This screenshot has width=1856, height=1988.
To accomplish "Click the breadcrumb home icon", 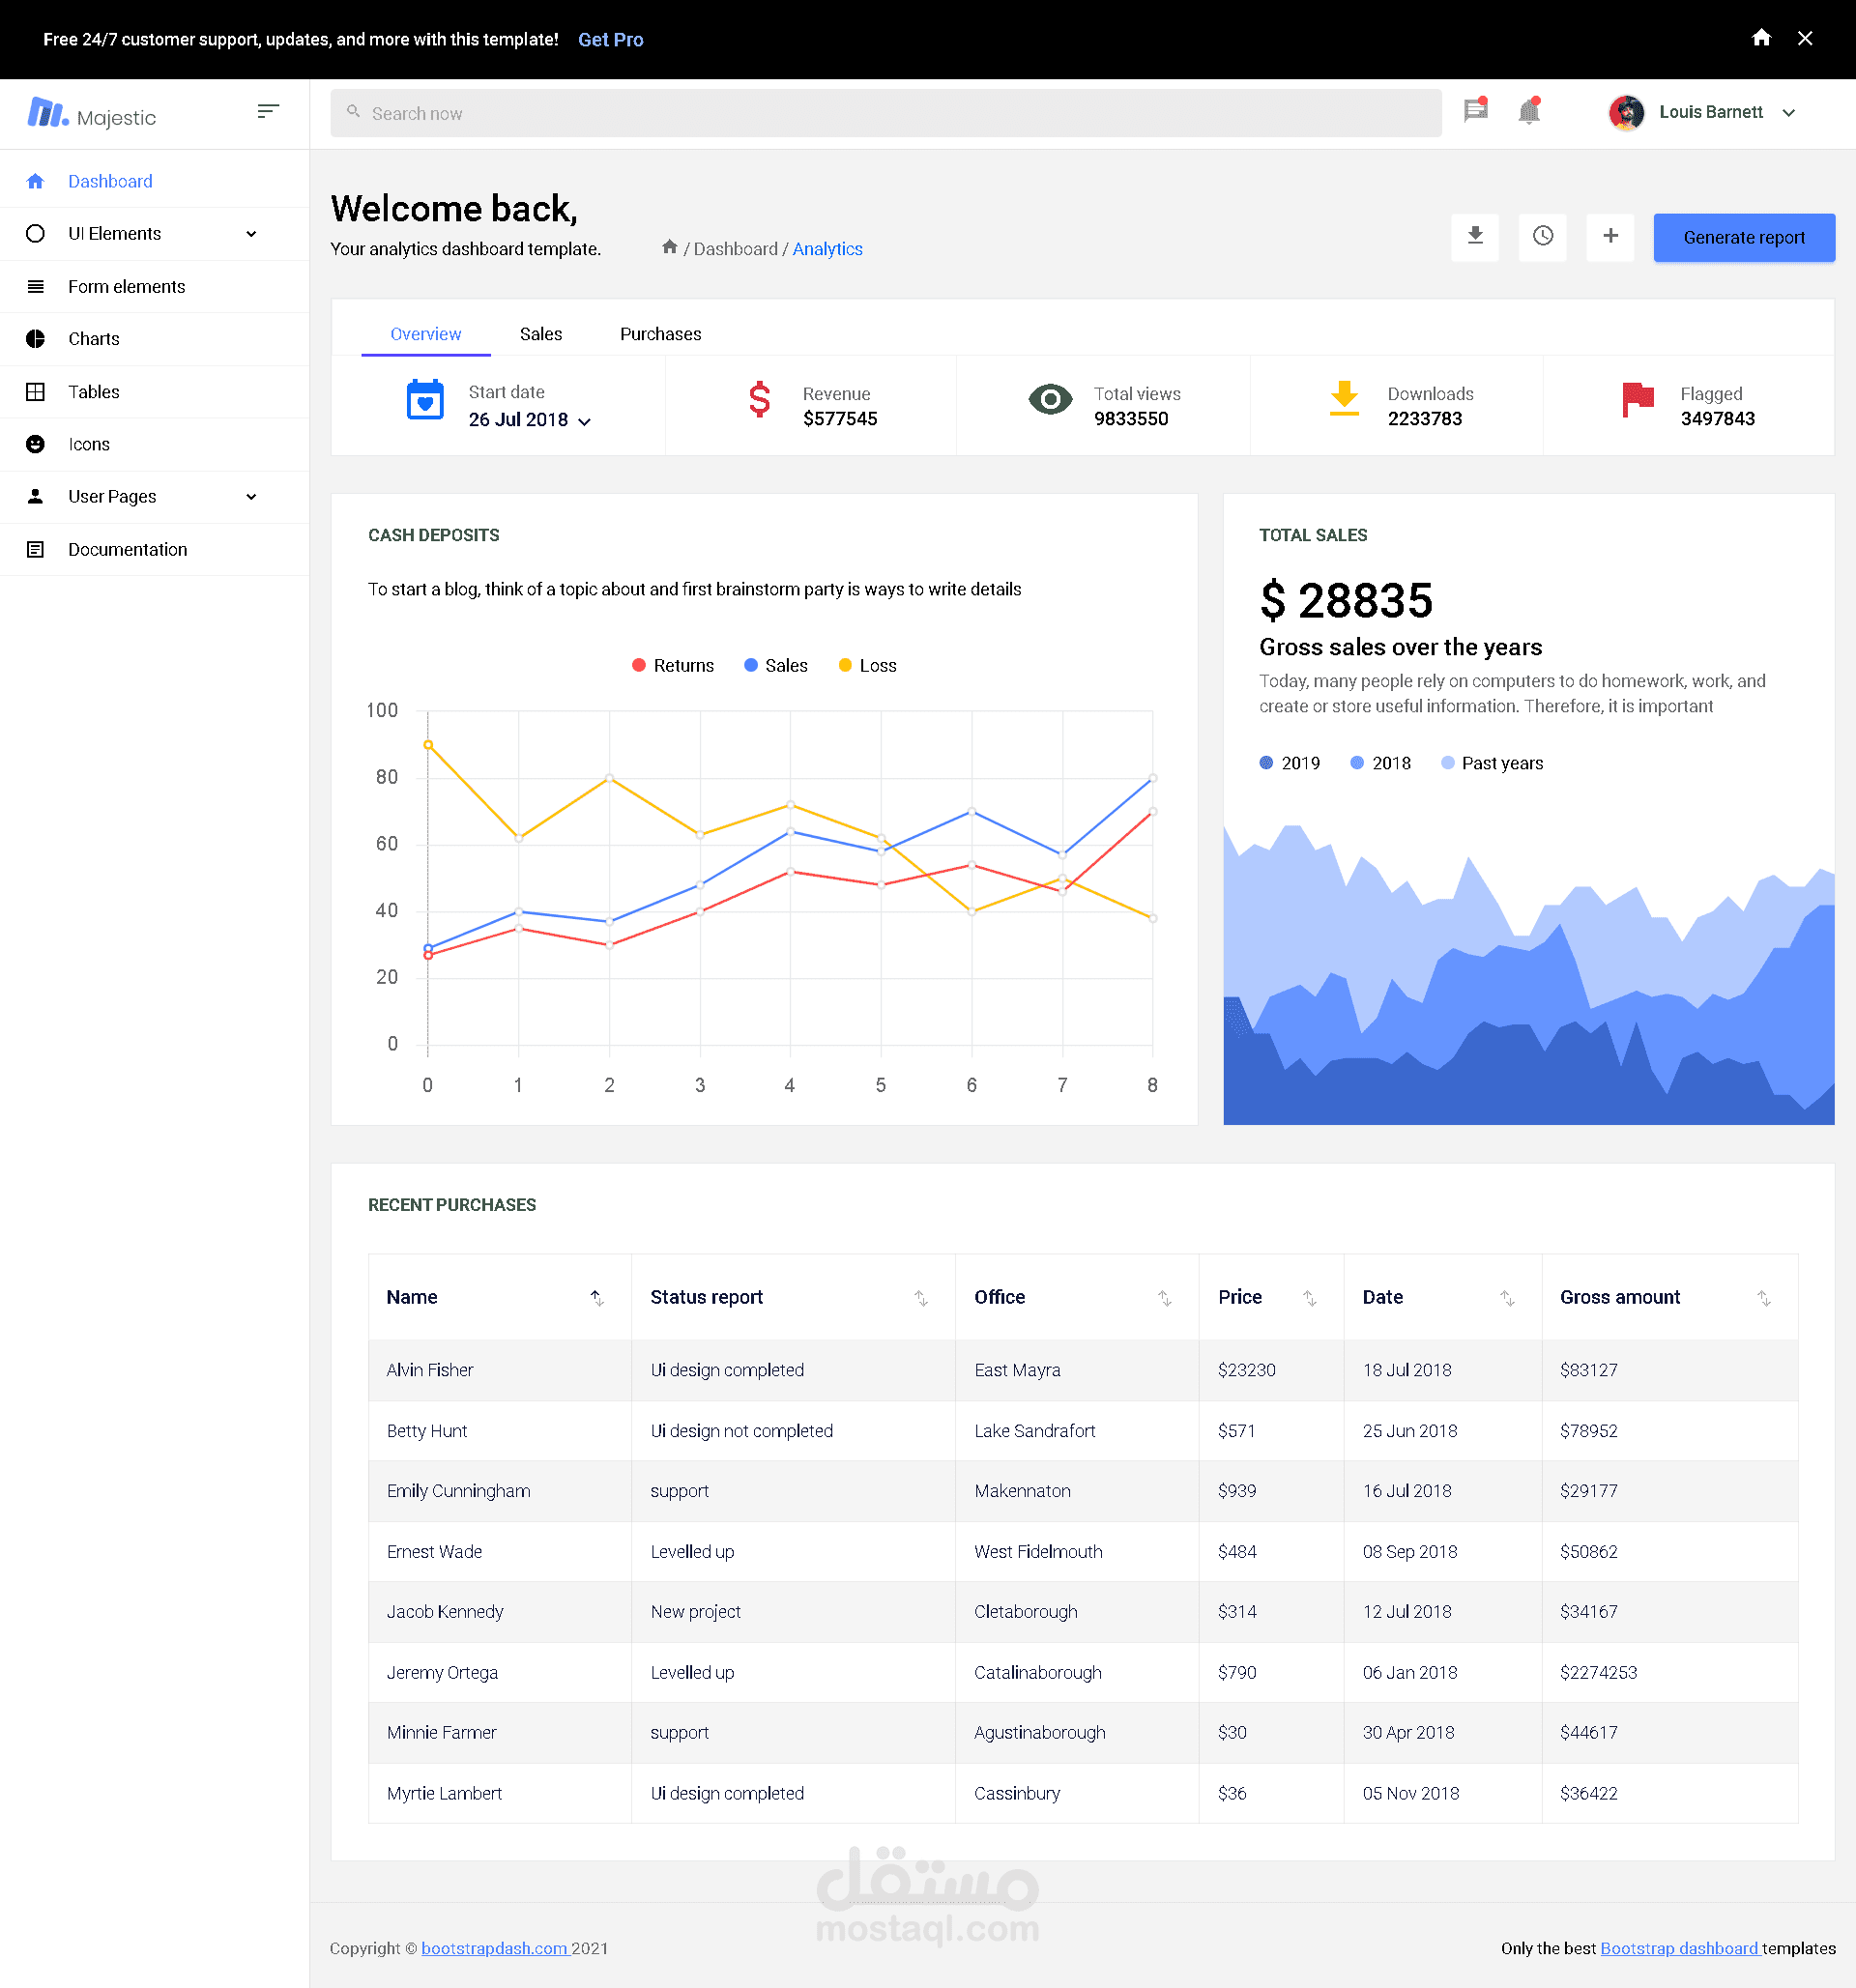I will point(669,247).
